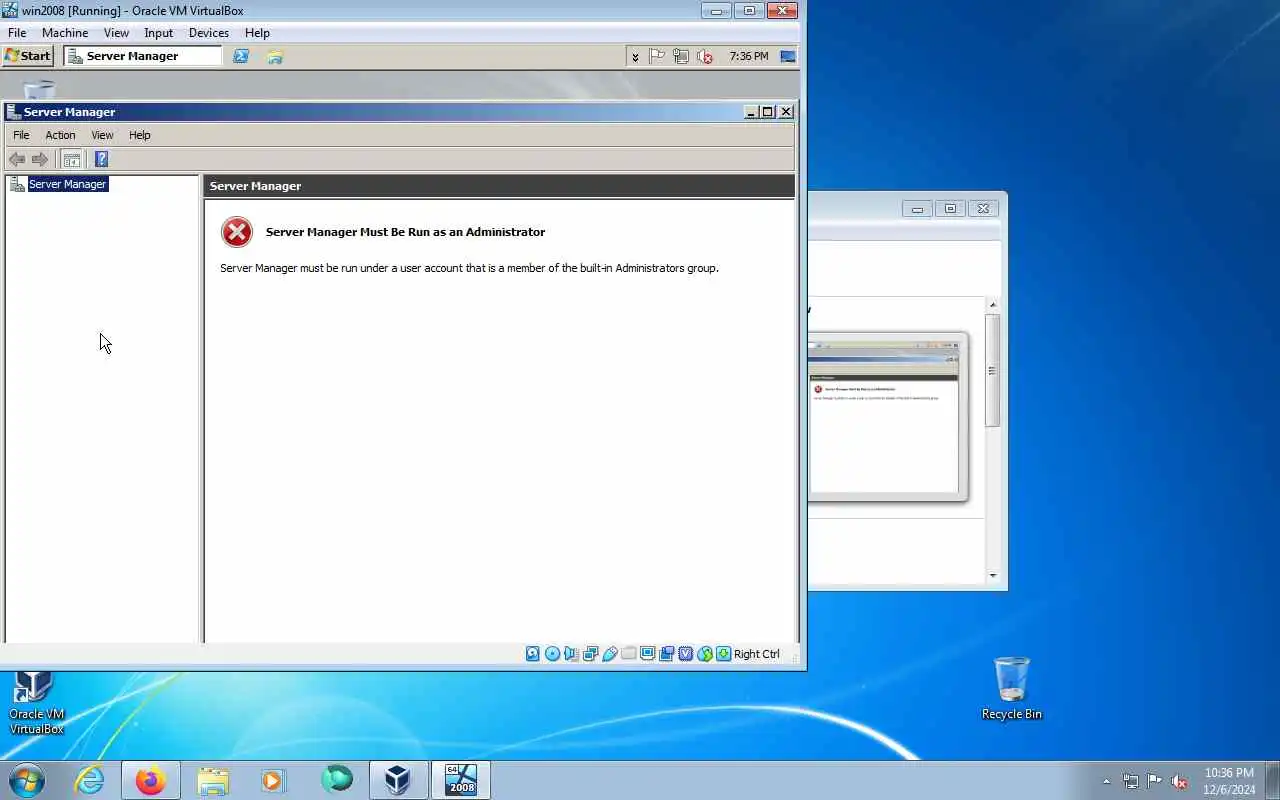Open the host taskbar File Explorer folder
Image resolution: width=1280 pixels, height=800 pixels.
tap(213, 780)
